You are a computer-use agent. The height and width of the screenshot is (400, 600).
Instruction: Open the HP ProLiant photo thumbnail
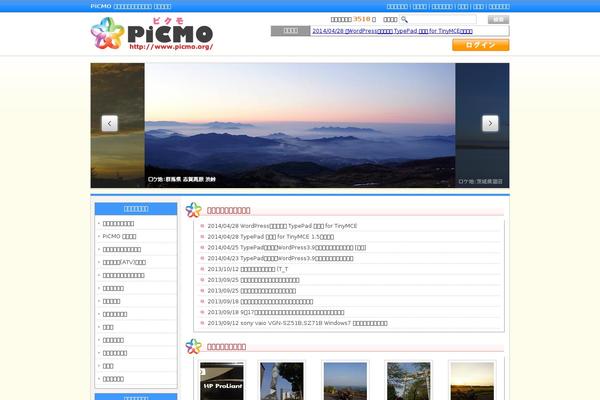tap(222, 381)
